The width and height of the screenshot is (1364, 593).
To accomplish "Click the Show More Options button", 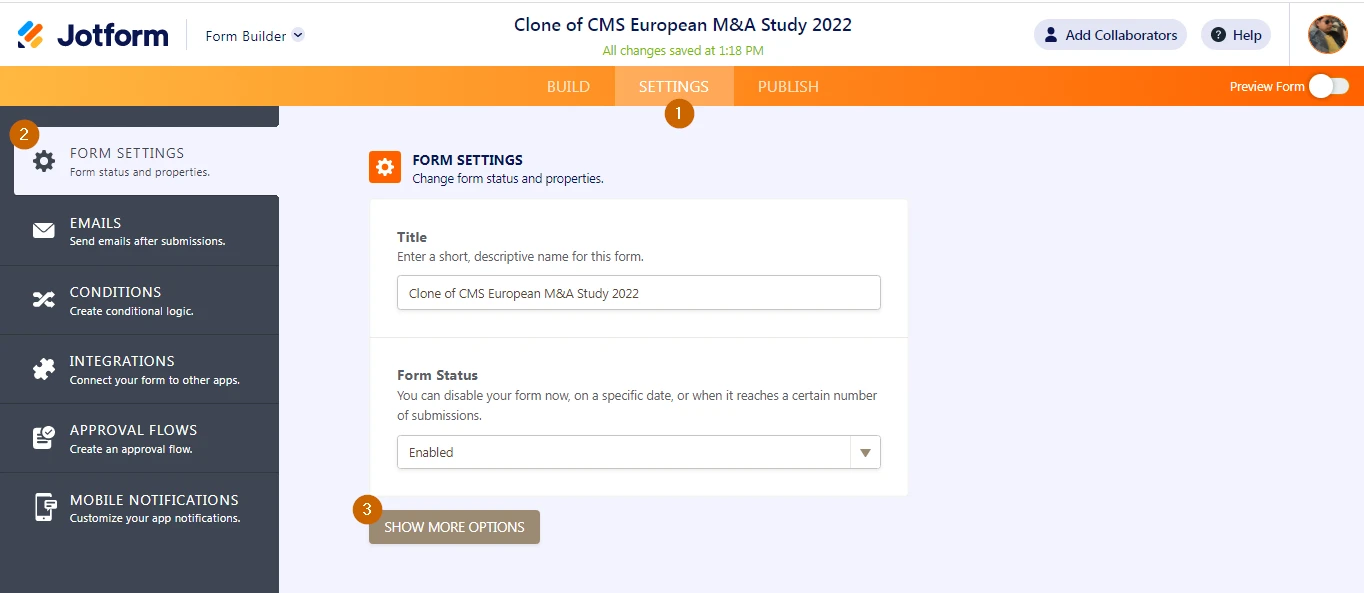I will coord(454,527).
